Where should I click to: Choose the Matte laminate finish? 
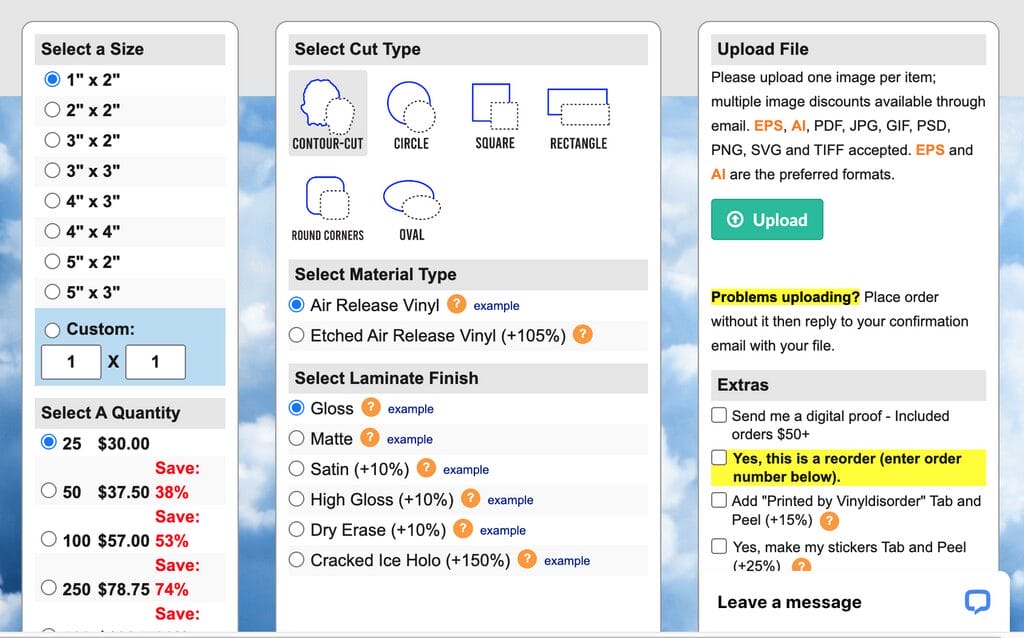coord(296,438)
